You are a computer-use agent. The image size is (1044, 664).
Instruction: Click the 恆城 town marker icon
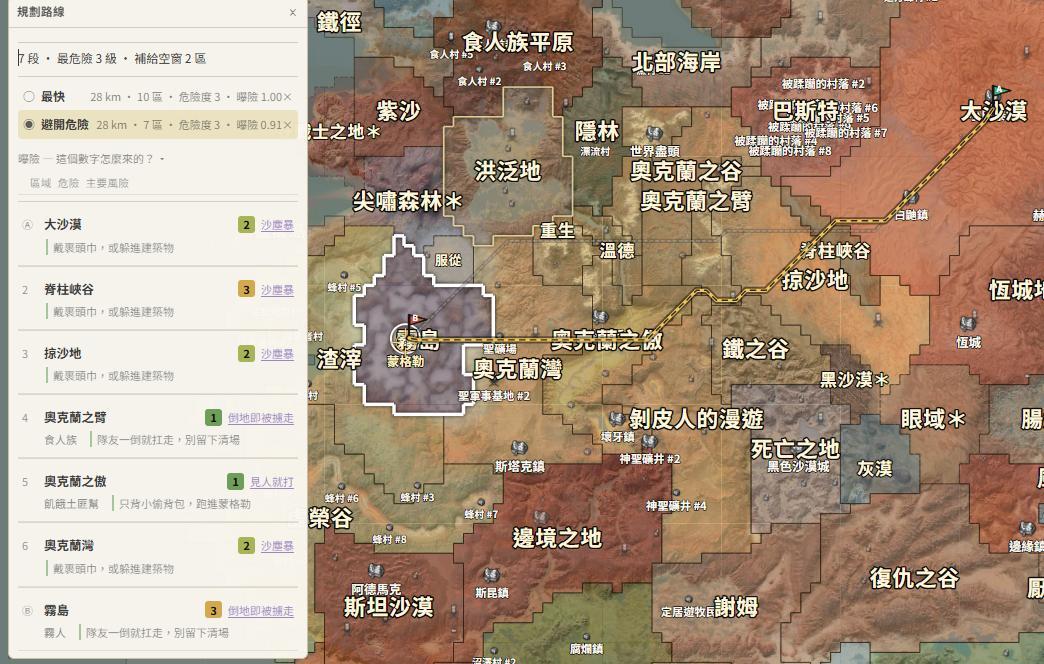(968, 325)
